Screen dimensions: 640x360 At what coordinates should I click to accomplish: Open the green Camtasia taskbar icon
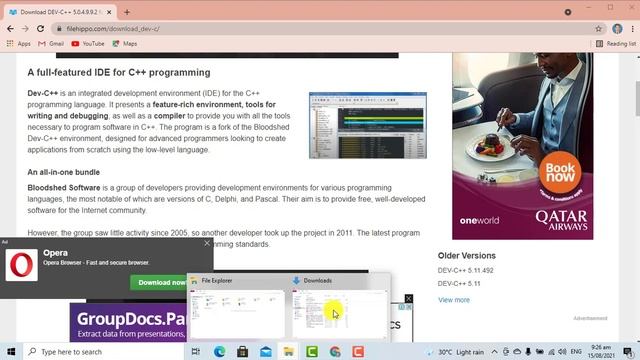pyautogui.click(x=312, y=352)
